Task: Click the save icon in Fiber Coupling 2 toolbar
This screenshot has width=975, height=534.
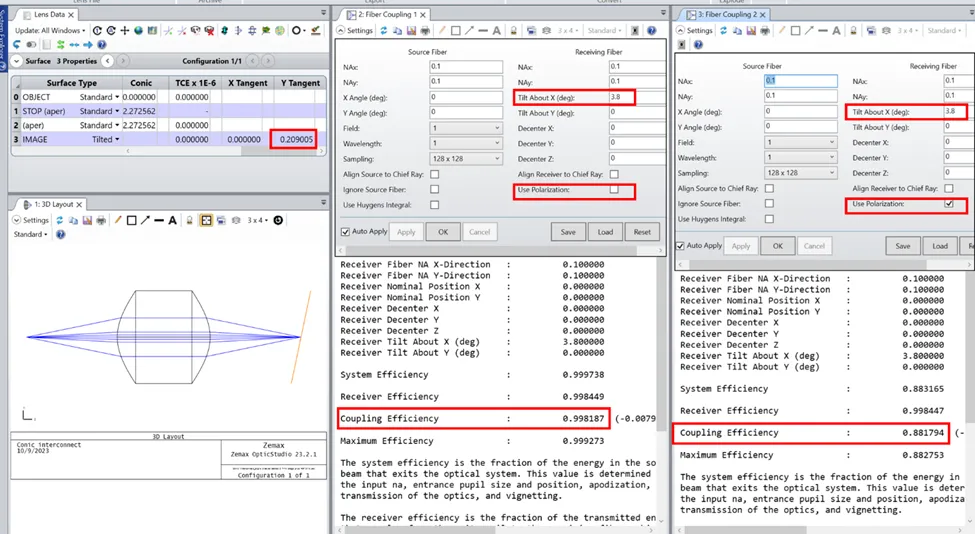Action: tap(750, 31)
